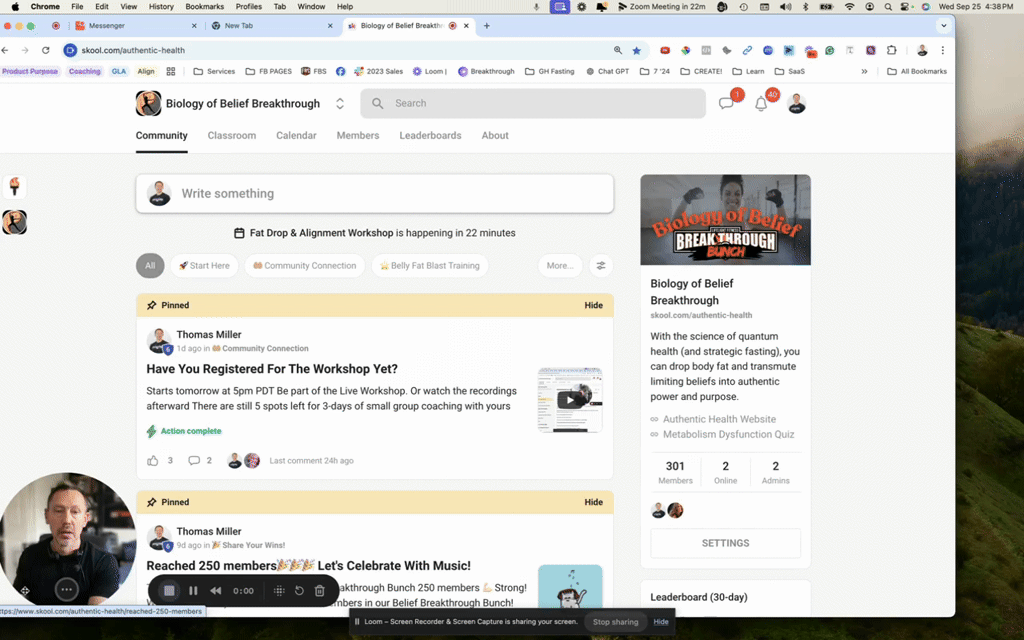Delete the Loom recording with the trash icon

[x=320, y=590]
